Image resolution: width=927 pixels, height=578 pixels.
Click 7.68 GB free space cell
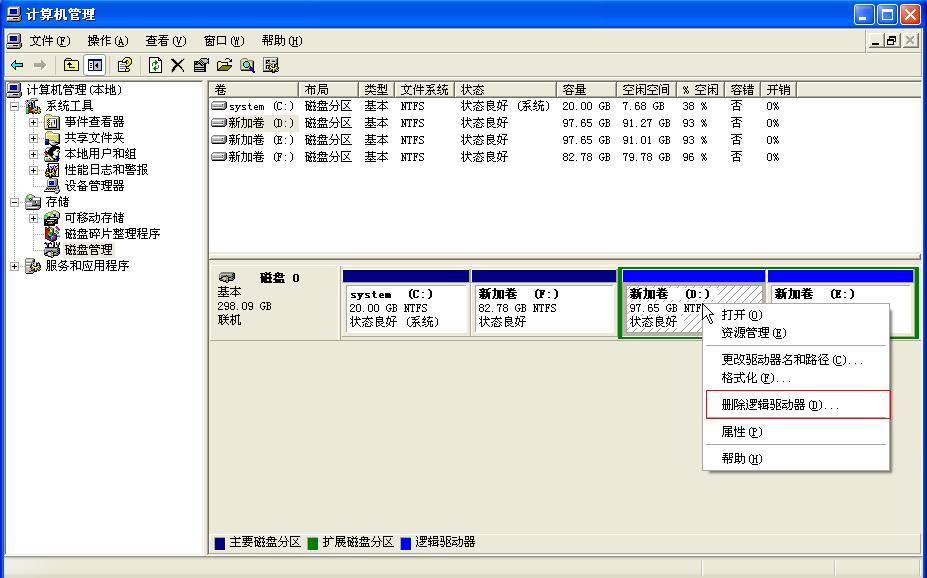[643, 106]
